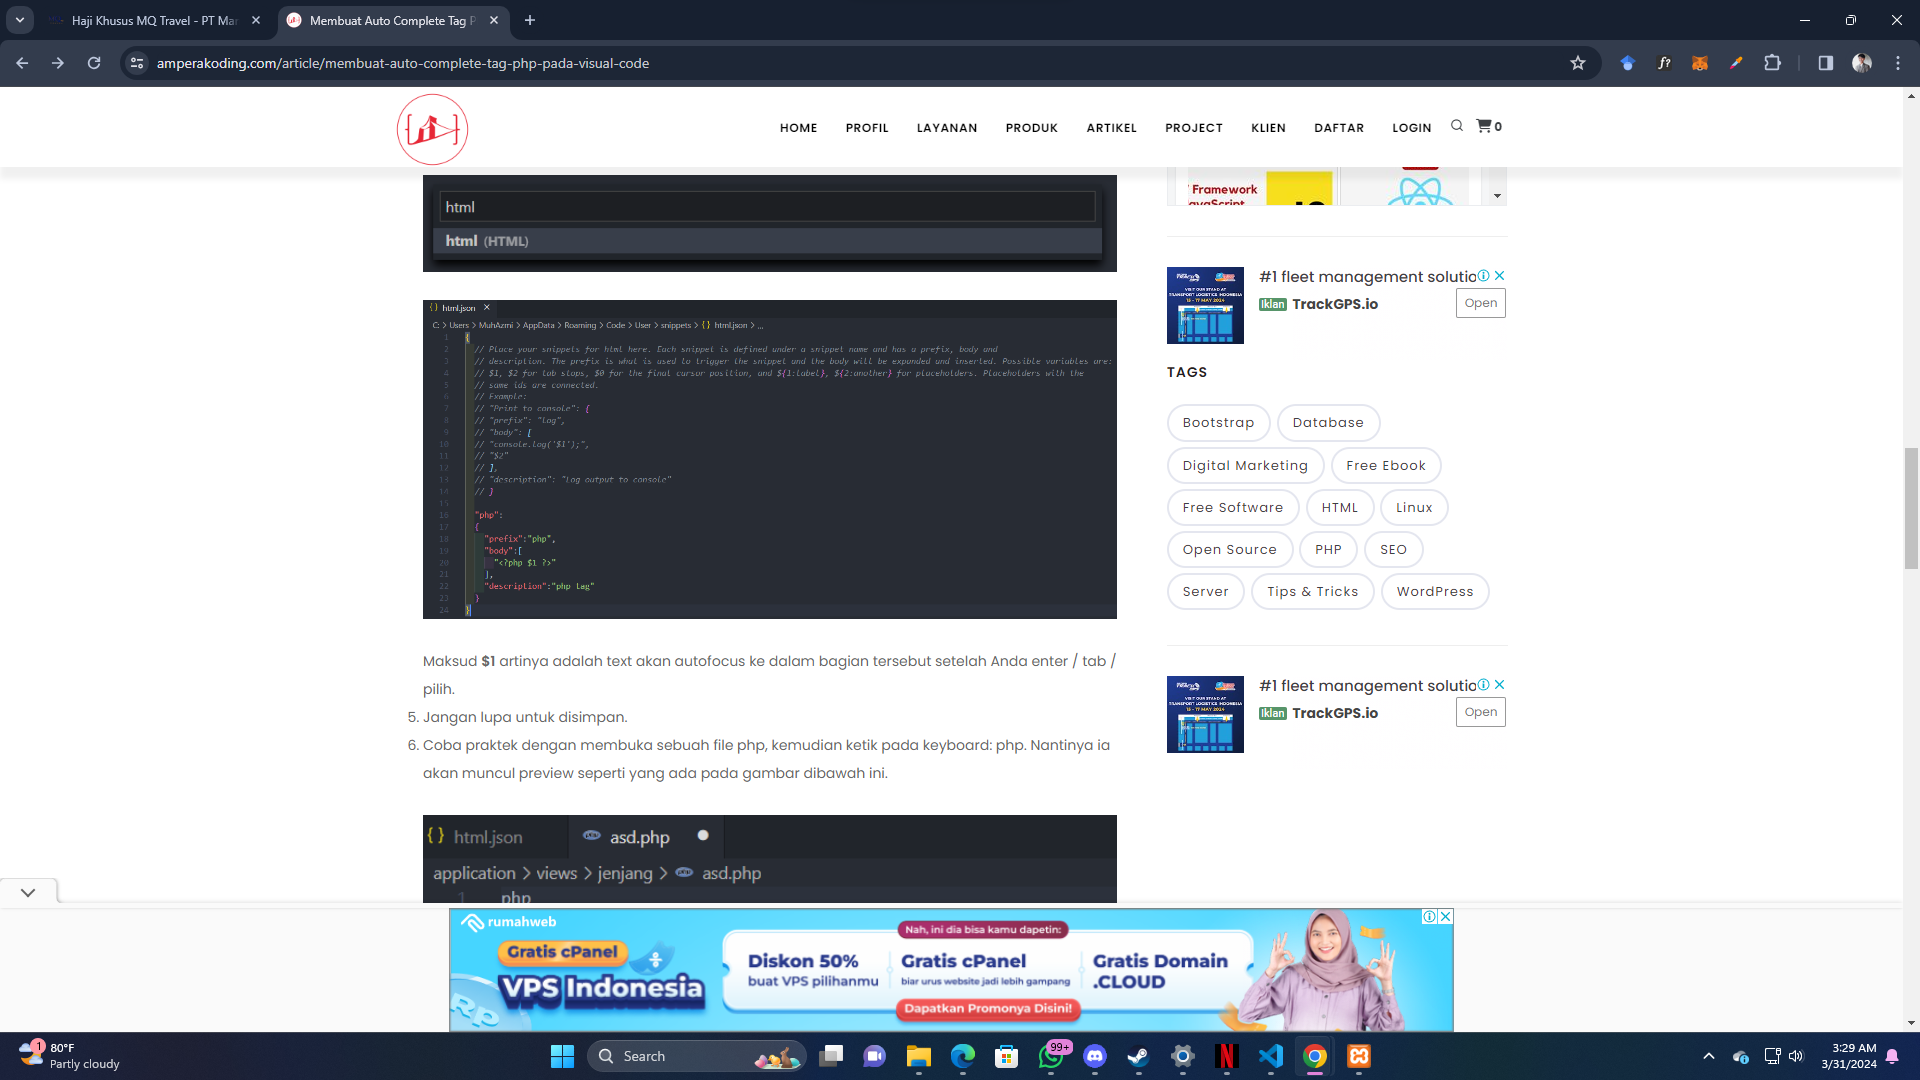Open the ARTIKEL menu item
The image size is (1920, 1080).
(1111, 128)
